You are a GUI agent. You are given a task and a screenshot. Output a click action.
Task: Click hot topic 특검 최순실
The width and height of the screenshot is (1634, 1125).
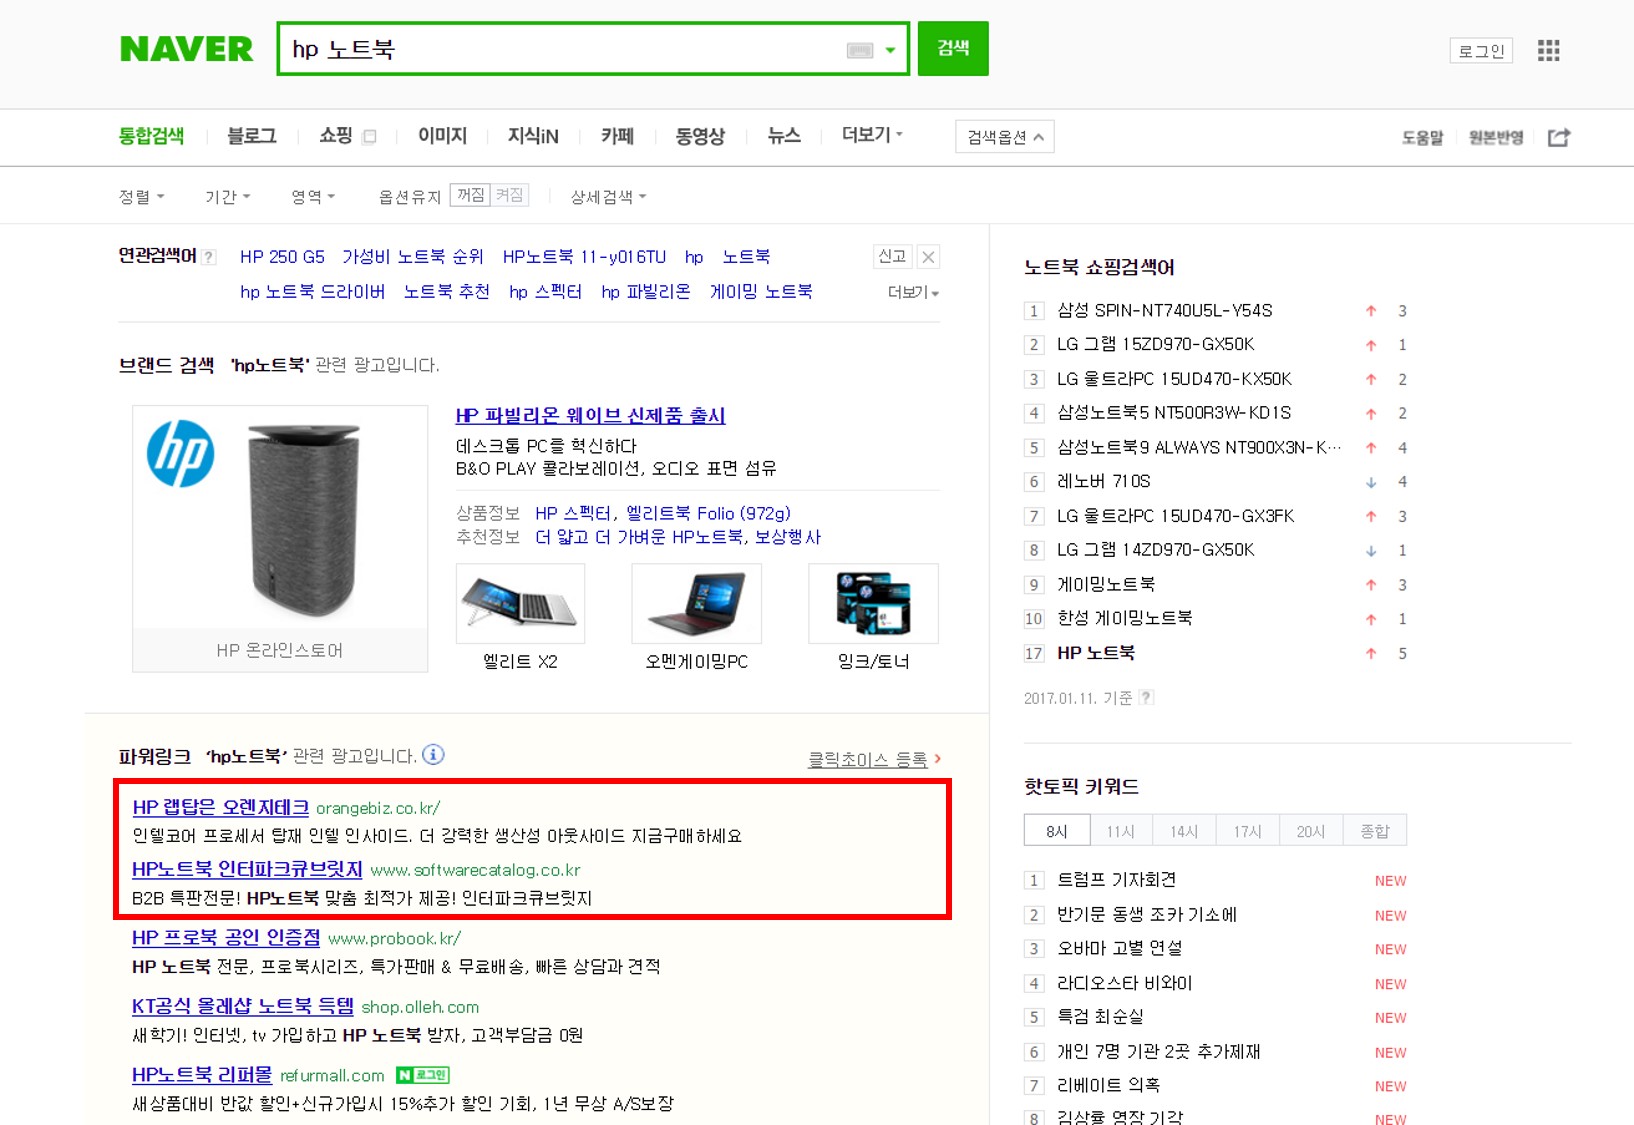(1100, 1017)
